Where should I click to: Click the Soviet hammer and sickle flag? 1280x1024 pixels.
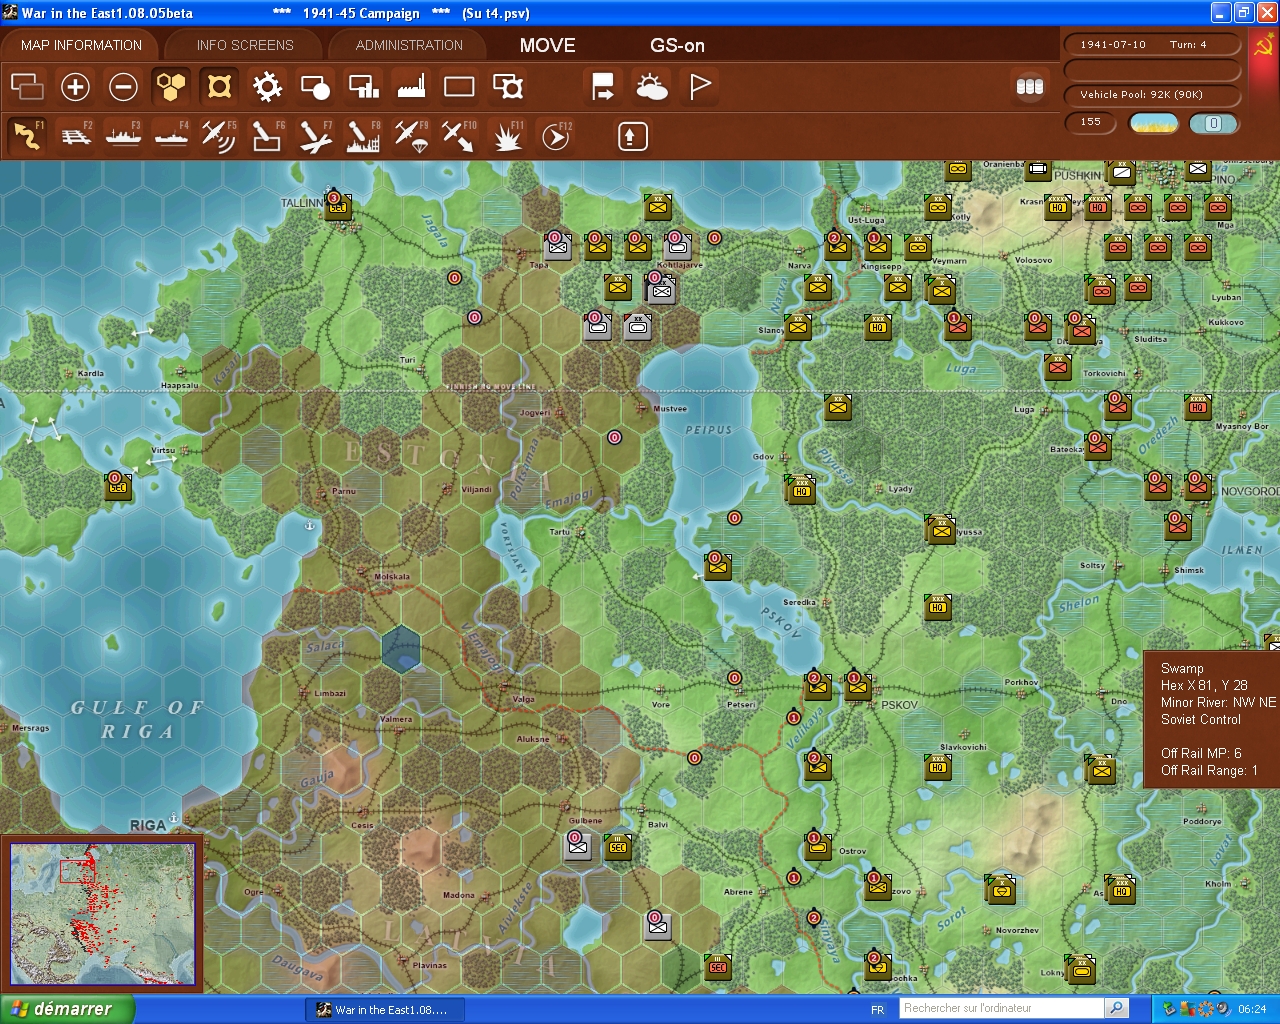tap(1264, 46)
